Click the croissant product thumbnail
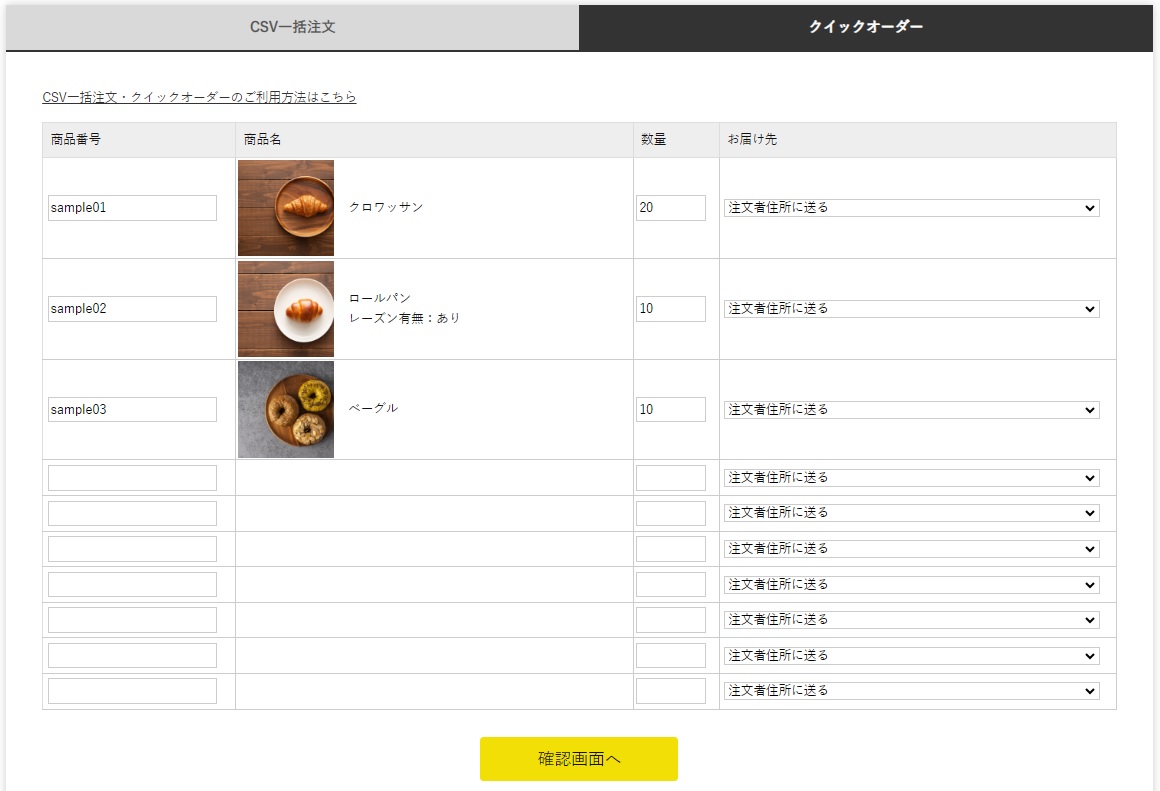The image size is (1160, 791). pyautogui.click(x=286, y=208)
